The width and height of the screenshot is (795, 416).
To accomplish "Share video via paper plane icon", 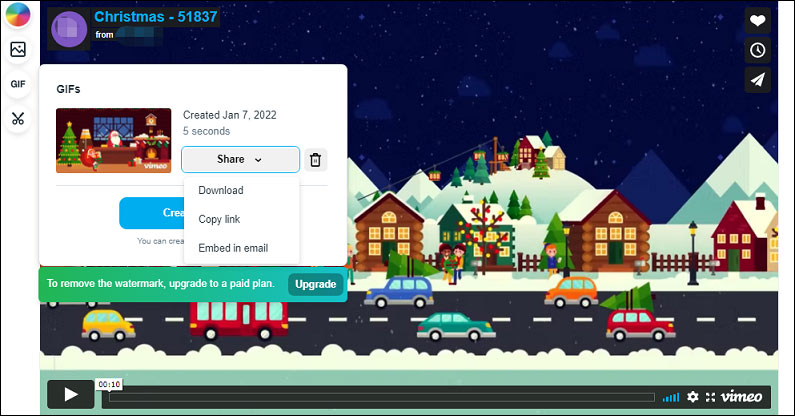I will 757,80.
